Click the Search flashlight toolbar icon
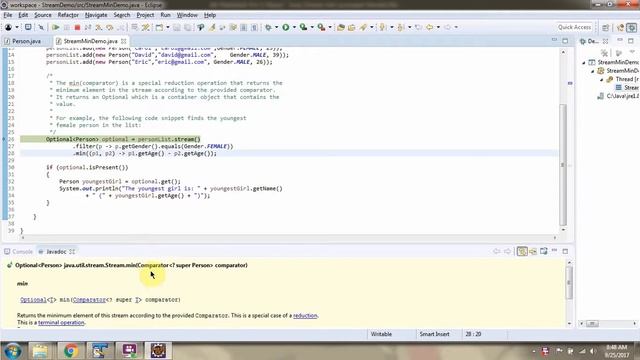 (363, 27)
